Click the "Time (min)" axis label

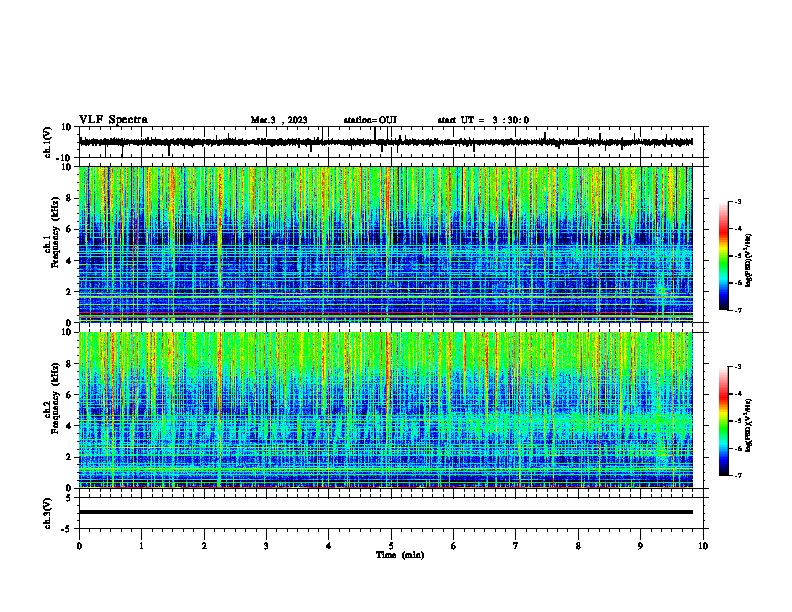(400, 555)
